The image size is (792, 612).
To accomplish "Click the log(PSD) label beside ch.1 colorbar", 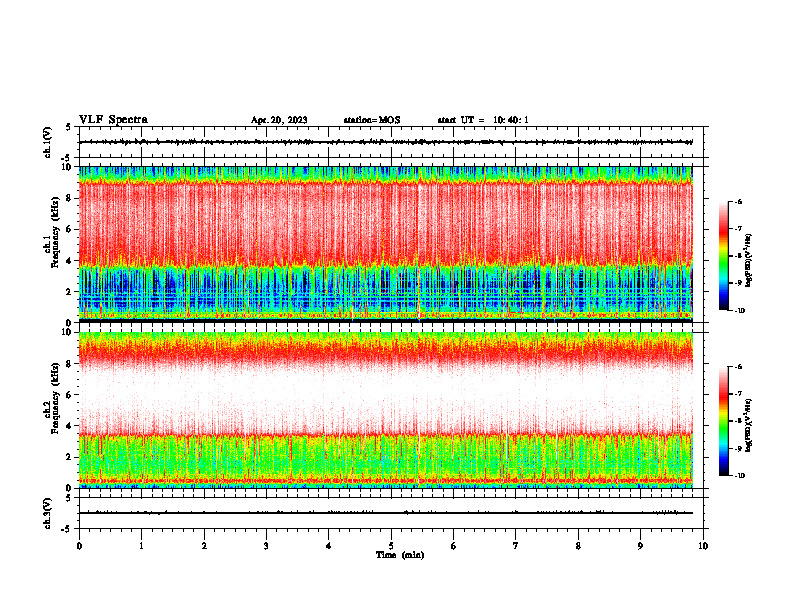I will (x=748, y=260).
